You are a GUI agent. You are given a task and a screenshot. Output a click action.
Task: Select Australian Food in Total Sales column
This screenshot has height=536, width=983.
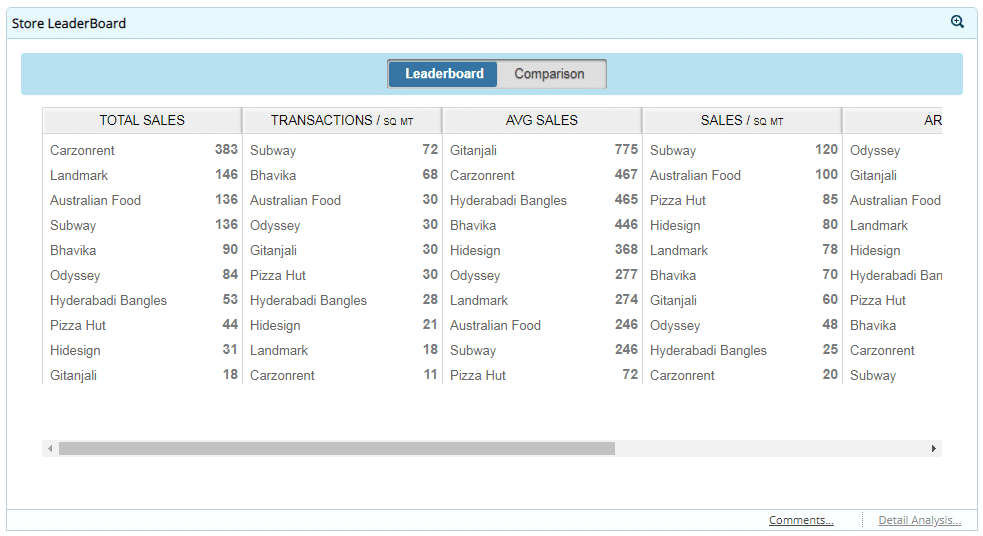click(95, 201)
